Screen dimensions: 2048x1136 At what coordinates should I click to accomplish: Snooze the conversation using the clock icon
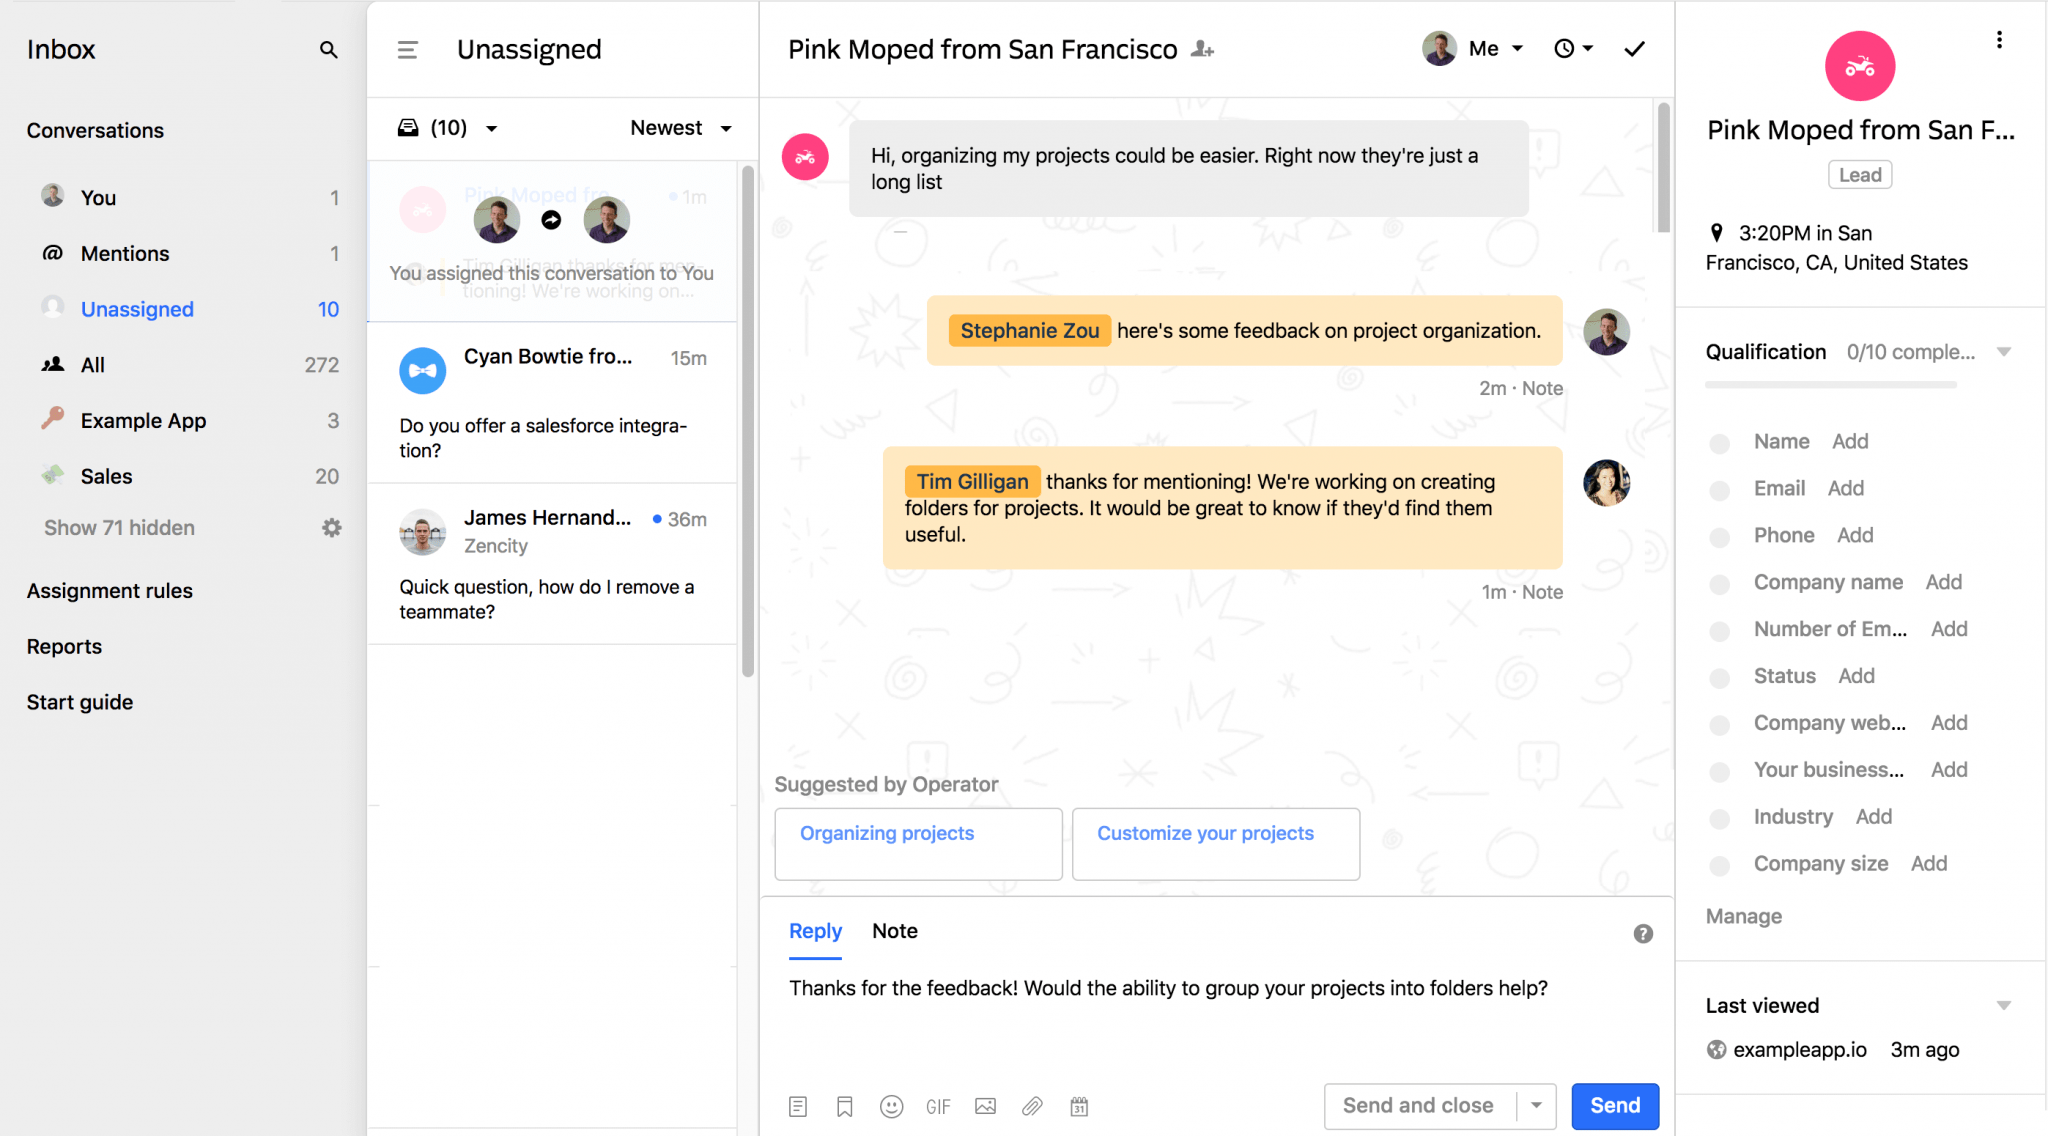pos(1566,47)
